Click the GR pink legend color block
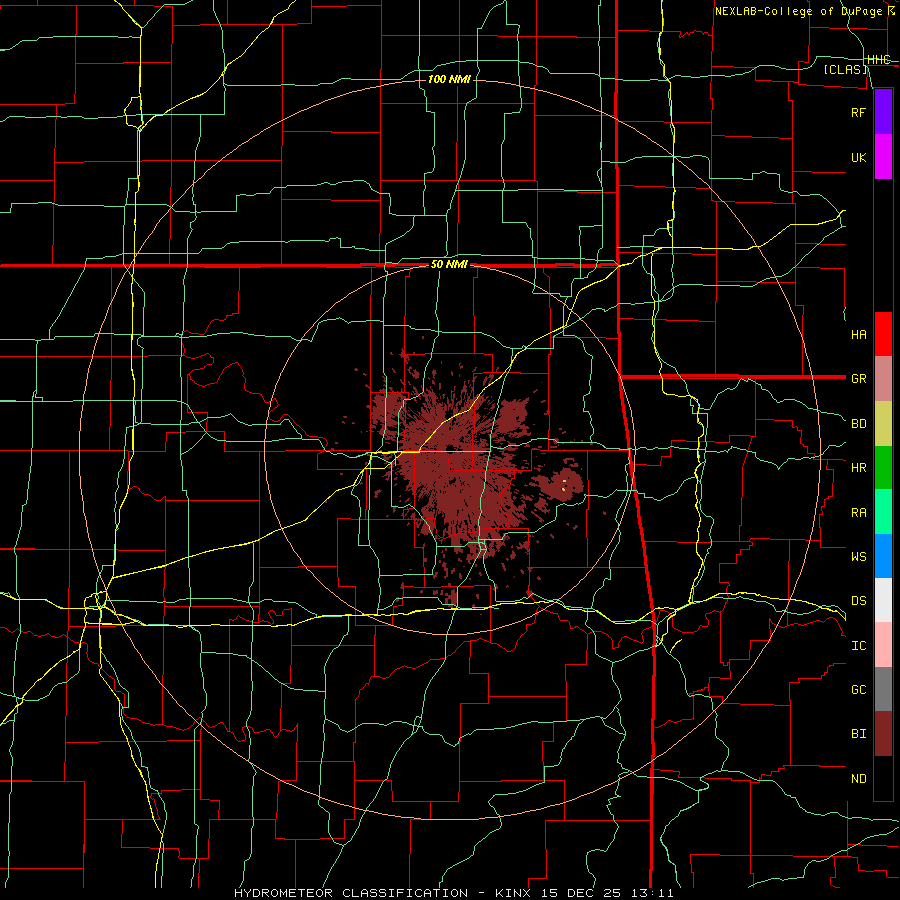This screenshot has width=900, height=900. click(x=883, y=379)
